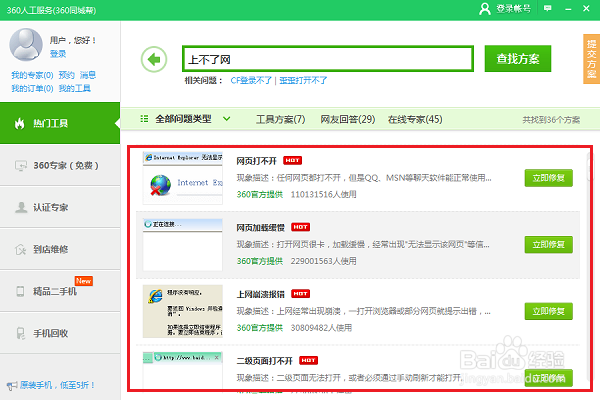The height and width of the screenshot is (400, 600).
Task: Click the text 110131516人使用
Action: pyautogui.click(x=323, y=194)
